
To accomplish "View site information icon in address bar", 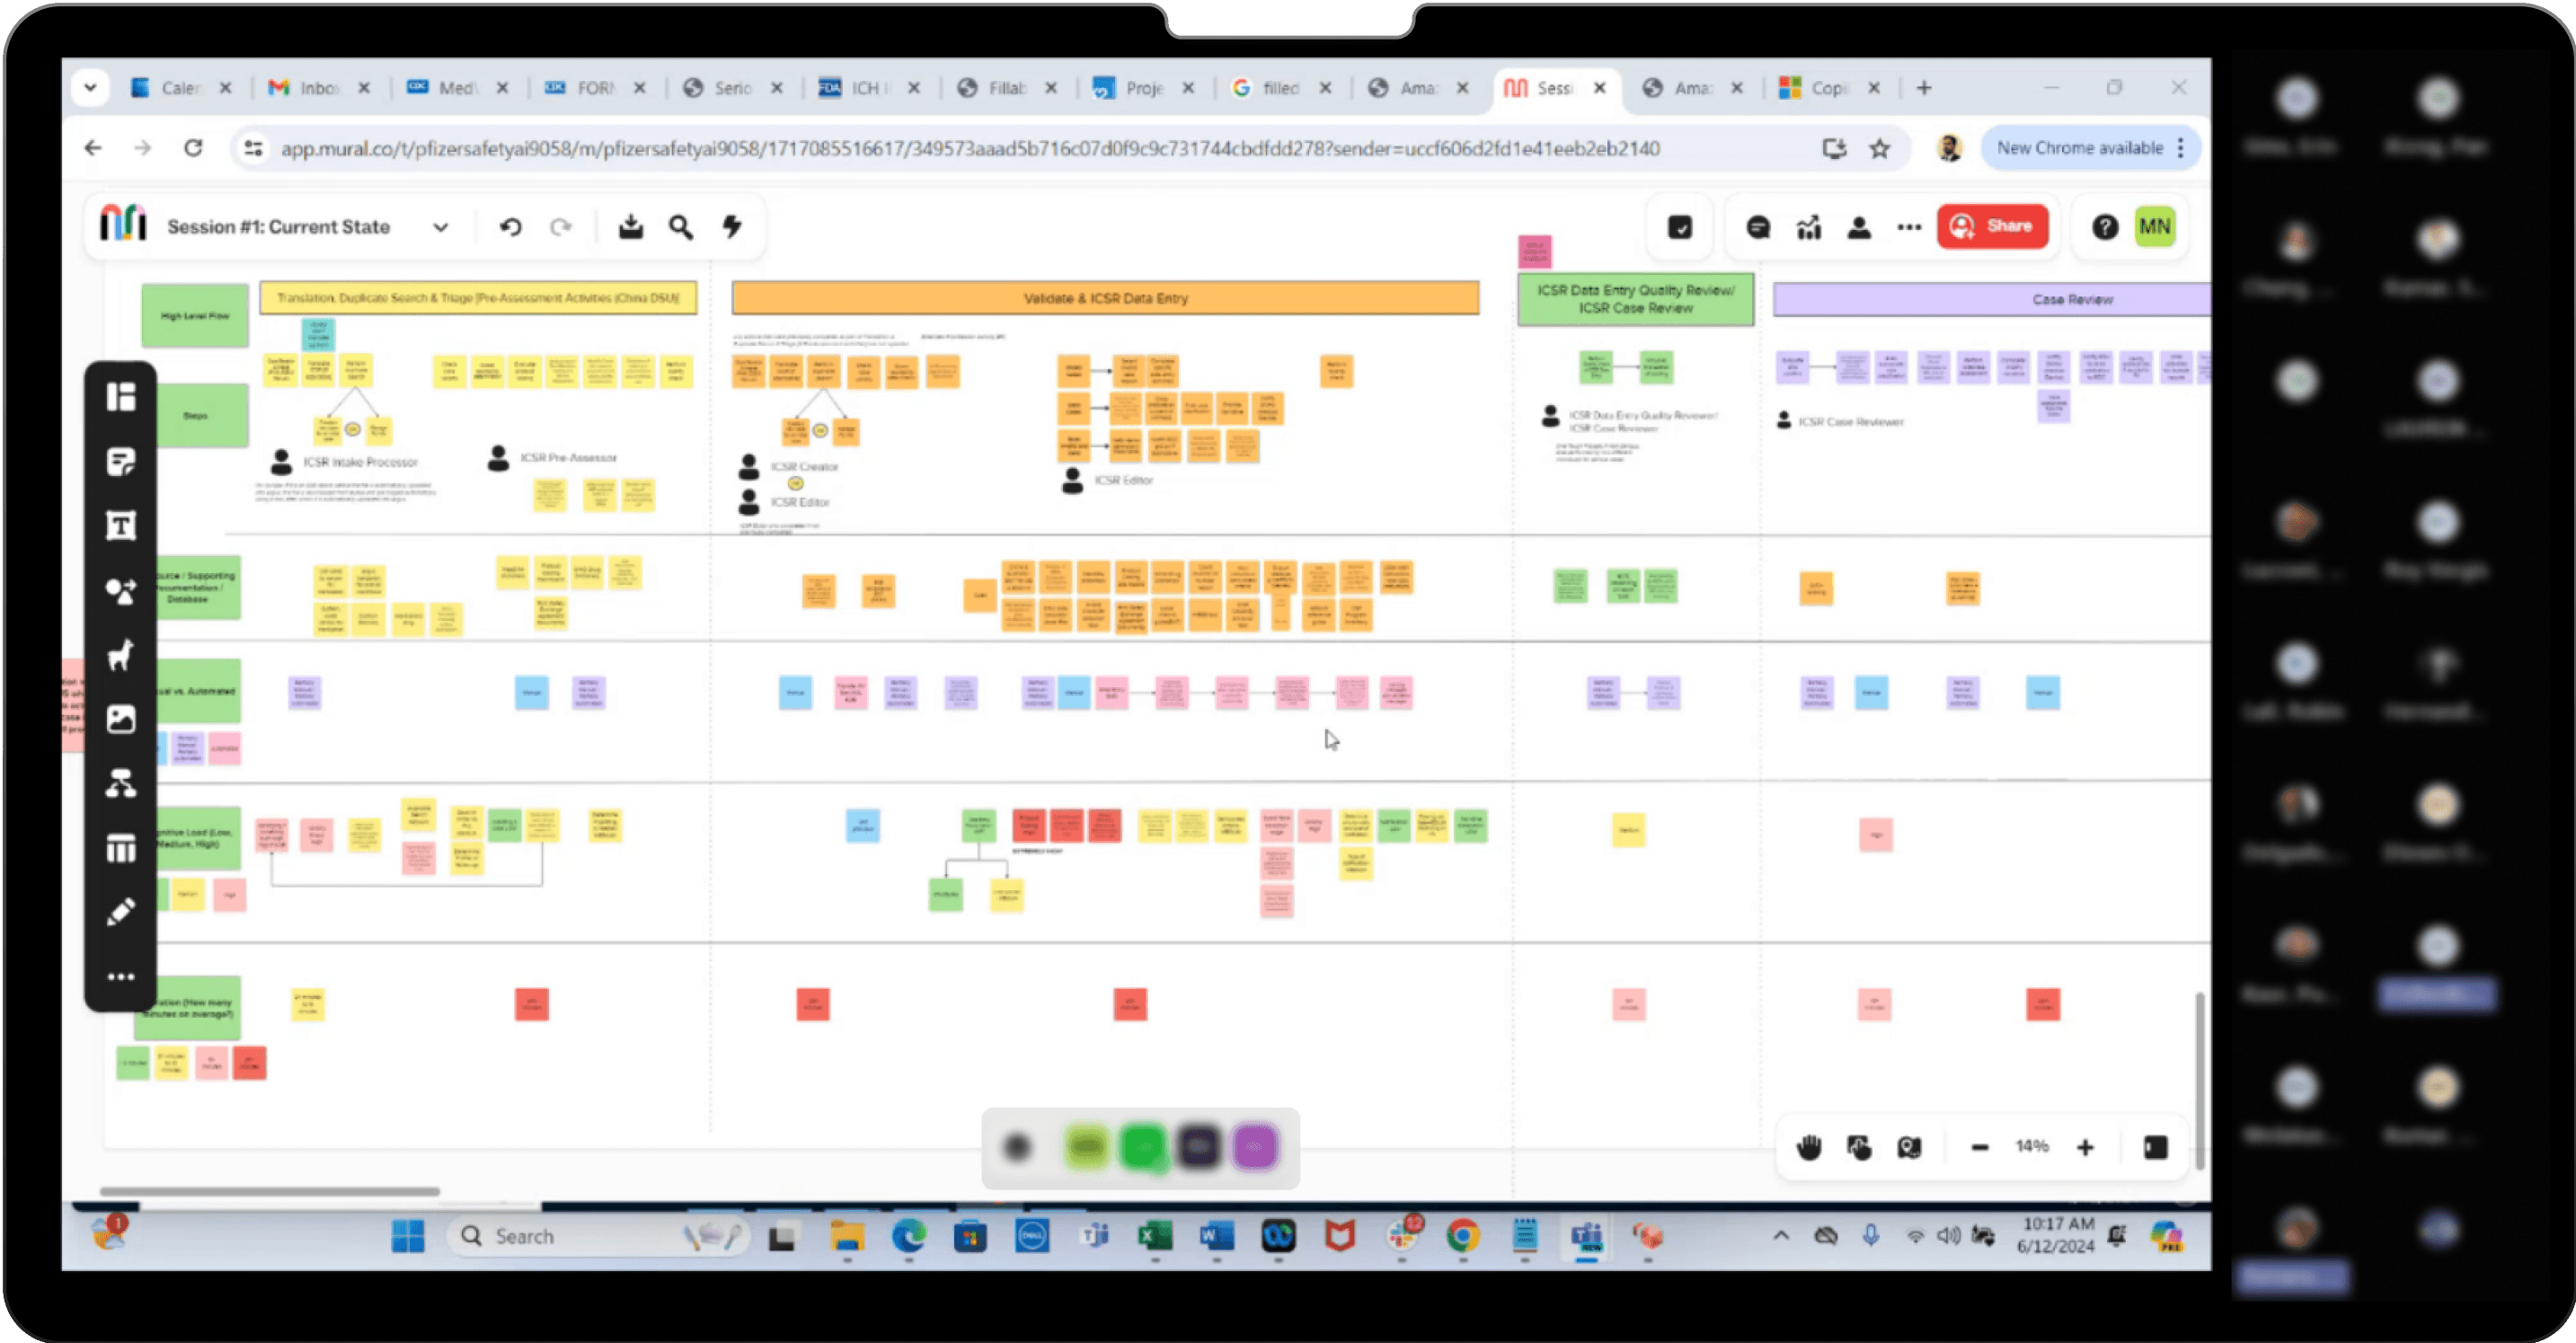I will 254,148.
